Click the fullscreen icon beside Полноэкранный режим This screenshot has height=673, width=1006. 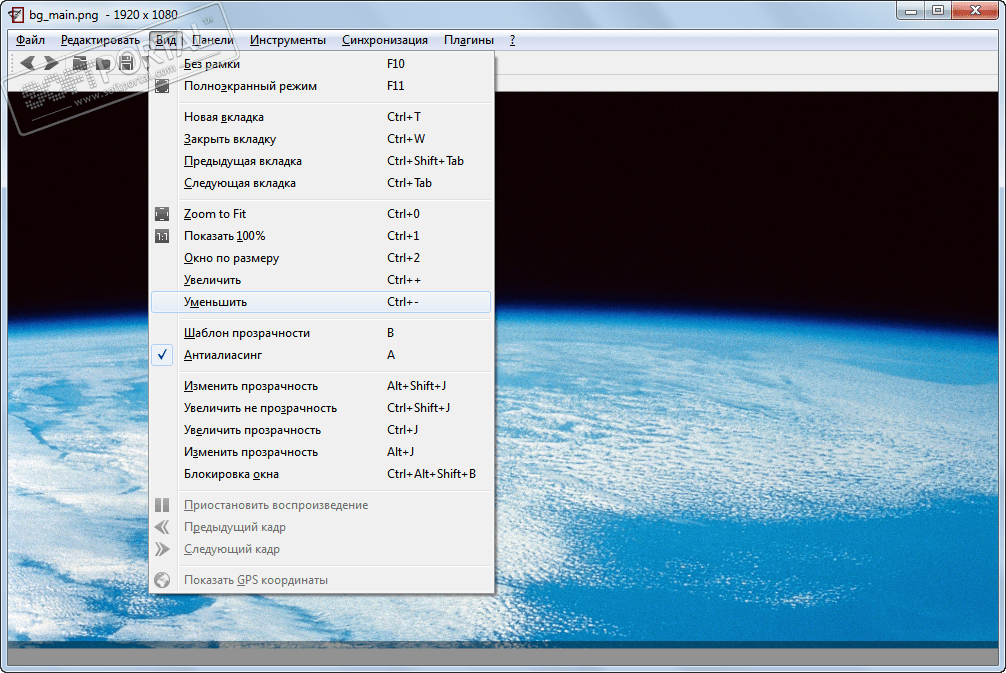click(162, 86)
